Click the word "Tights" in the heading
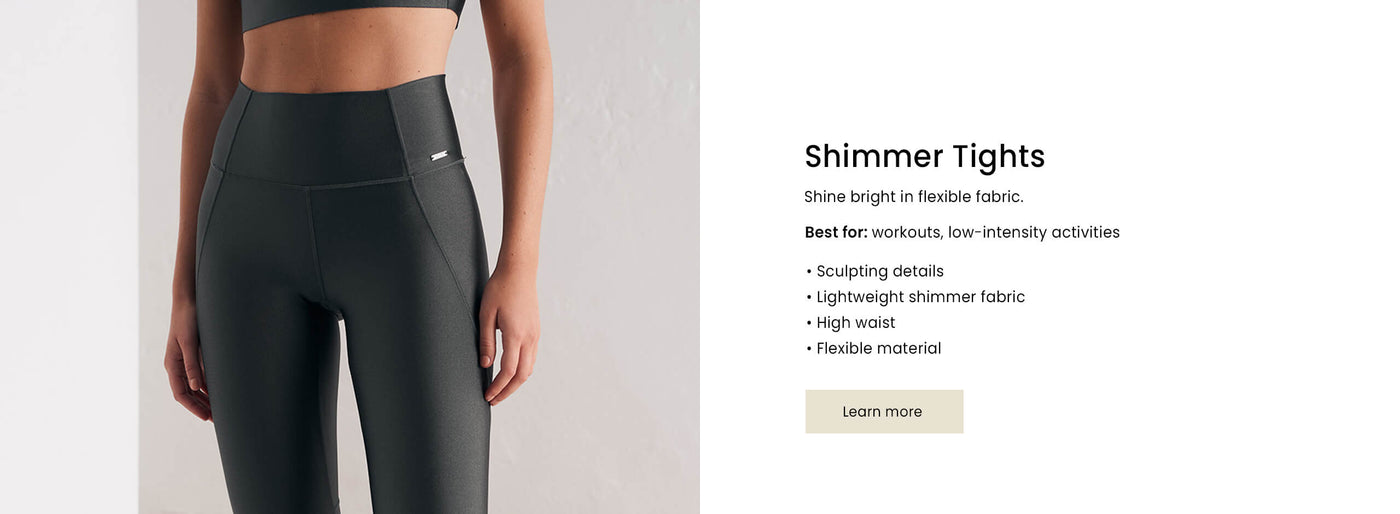1400x514 pixels. tap(998, 156)
